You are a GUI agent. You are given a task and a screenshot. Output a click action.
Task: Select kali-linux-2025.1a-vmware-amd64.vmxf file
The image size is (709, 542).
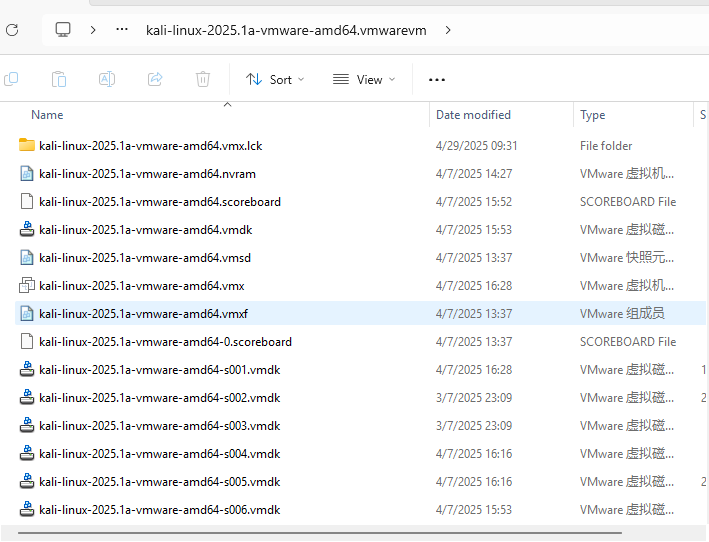143,314
